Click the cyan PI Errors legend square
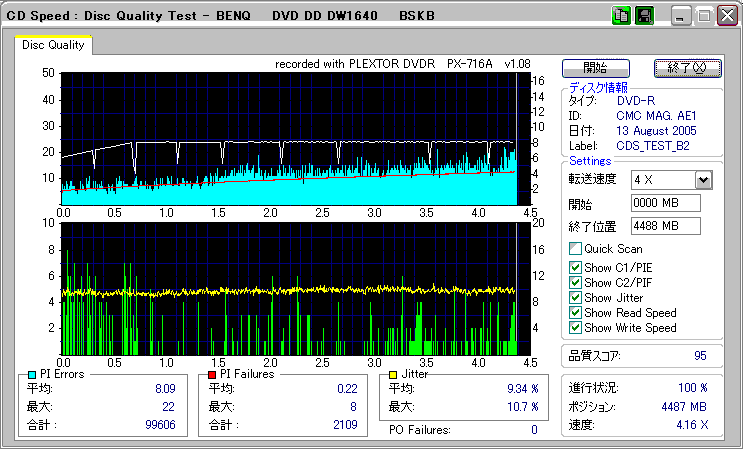The width and height of the screenshot is (743, 449). (x=32, y=374)
